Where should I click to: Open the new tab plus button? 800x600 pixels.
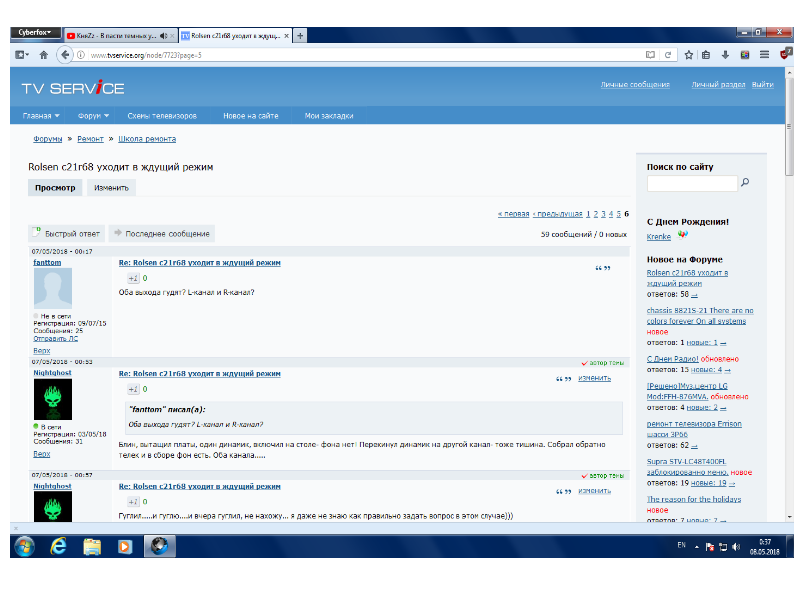300,35
